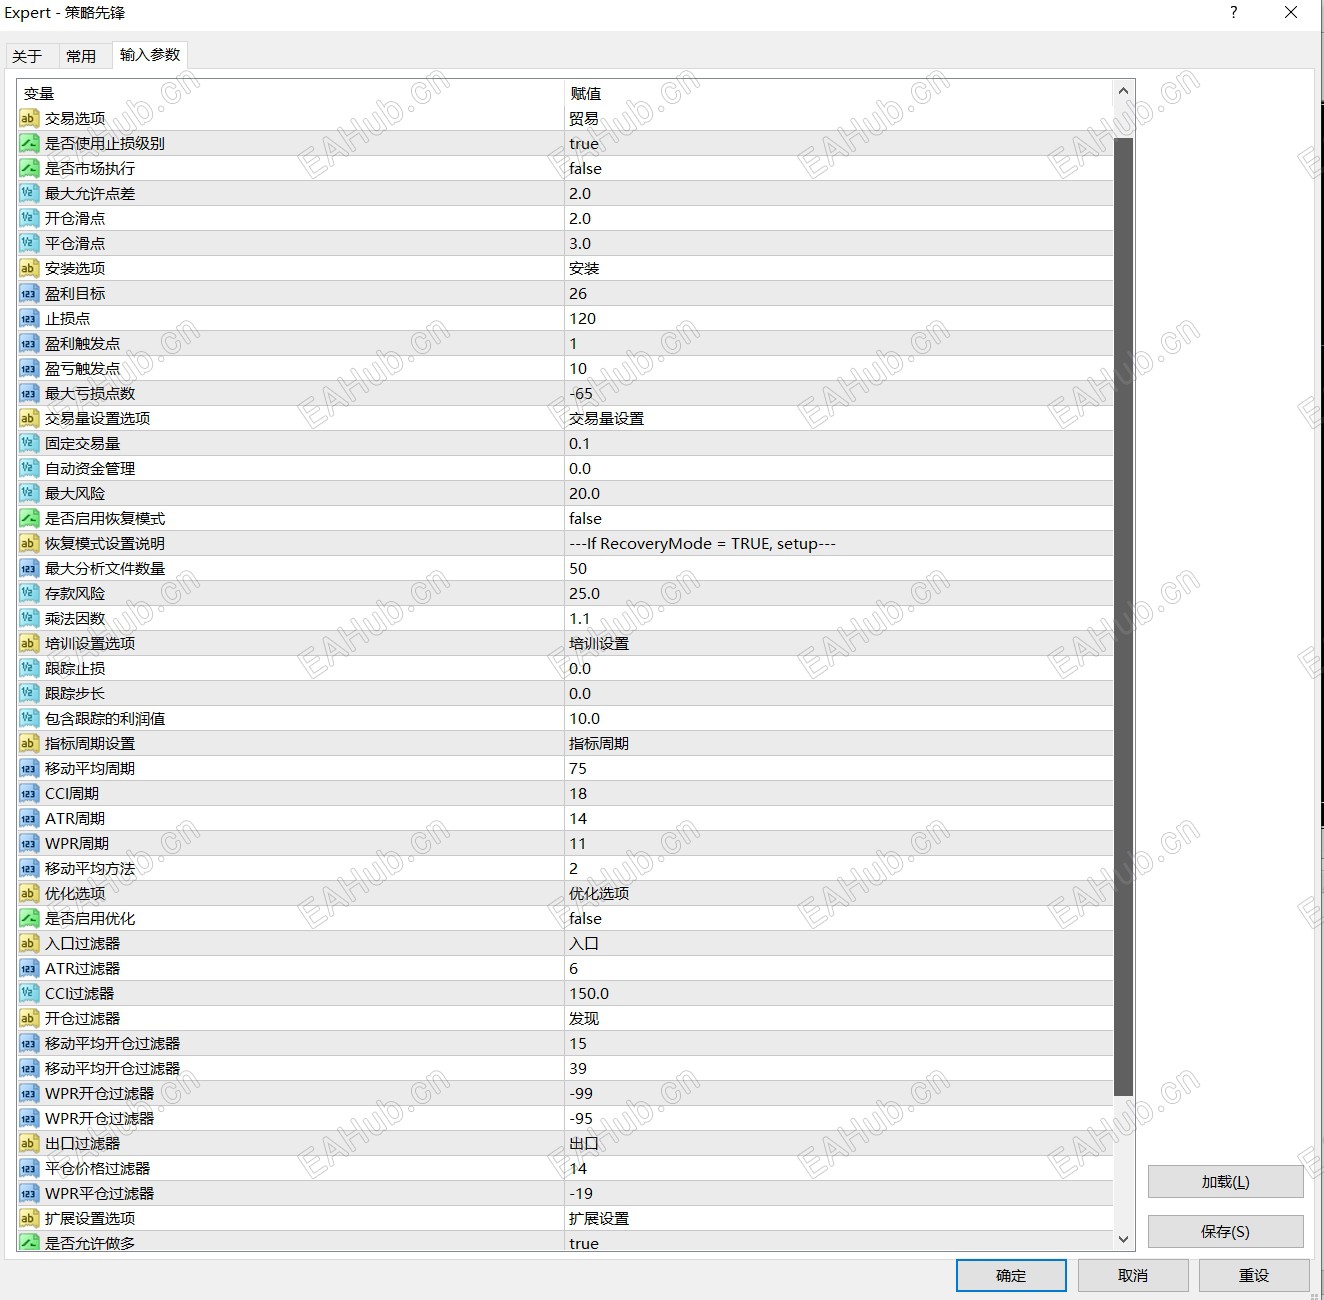Click the 26 value of 盈利目标
1324x1300 pixels.
tap(578, 293)
